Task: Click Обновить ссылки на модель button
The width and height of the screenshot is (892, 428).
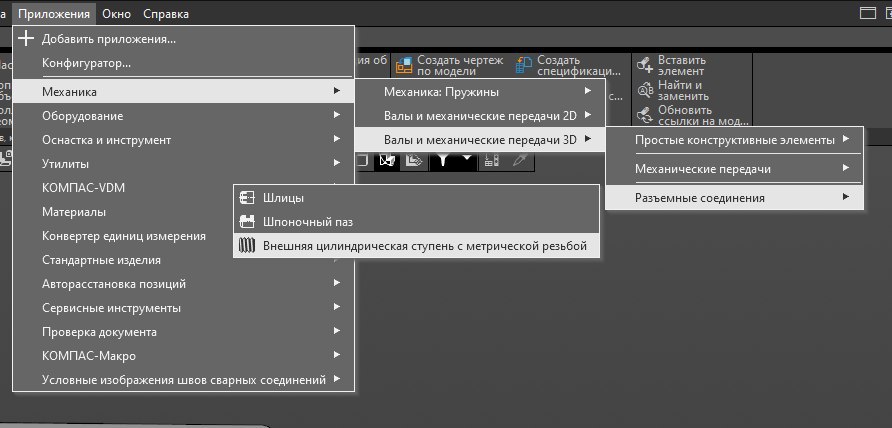Action: point(693,116)
